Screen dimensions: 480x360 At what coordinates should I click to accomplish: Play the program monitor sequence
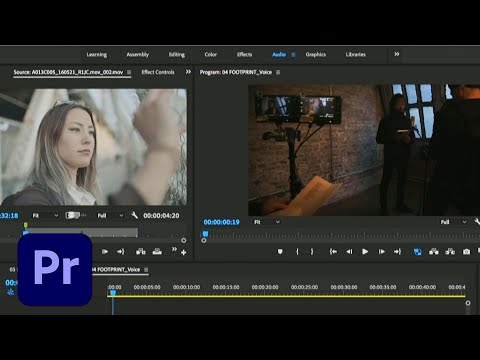pos(365,252)
